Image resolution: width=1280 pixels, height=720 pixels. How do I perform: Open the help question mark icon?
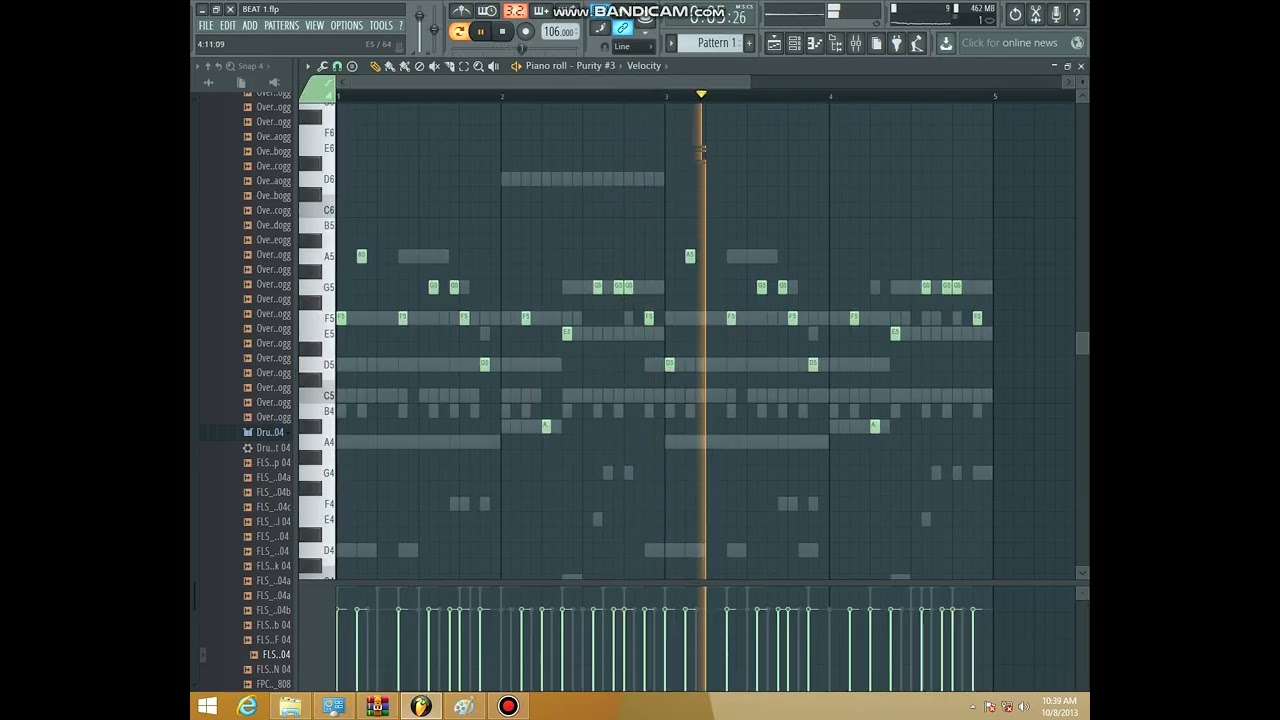(x=1076, y=14)
